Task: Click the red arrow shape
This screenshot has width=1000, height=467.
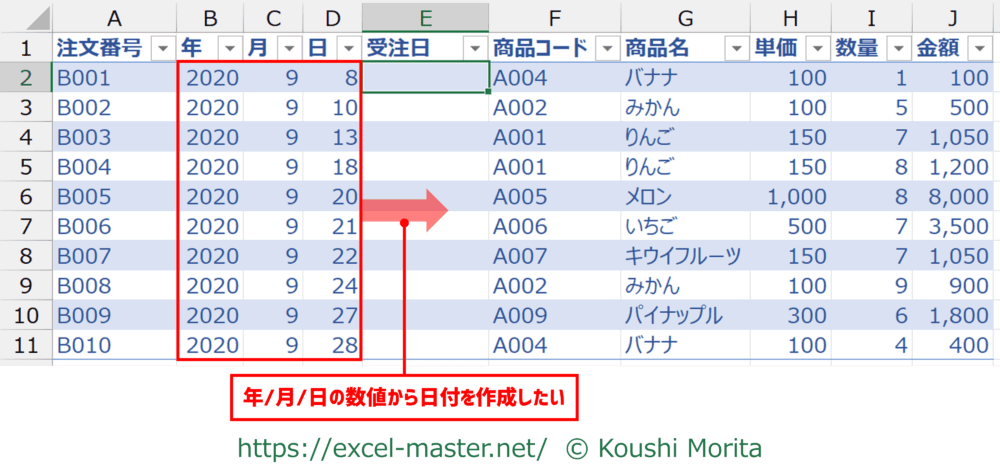Action: [x=406, y=210]
